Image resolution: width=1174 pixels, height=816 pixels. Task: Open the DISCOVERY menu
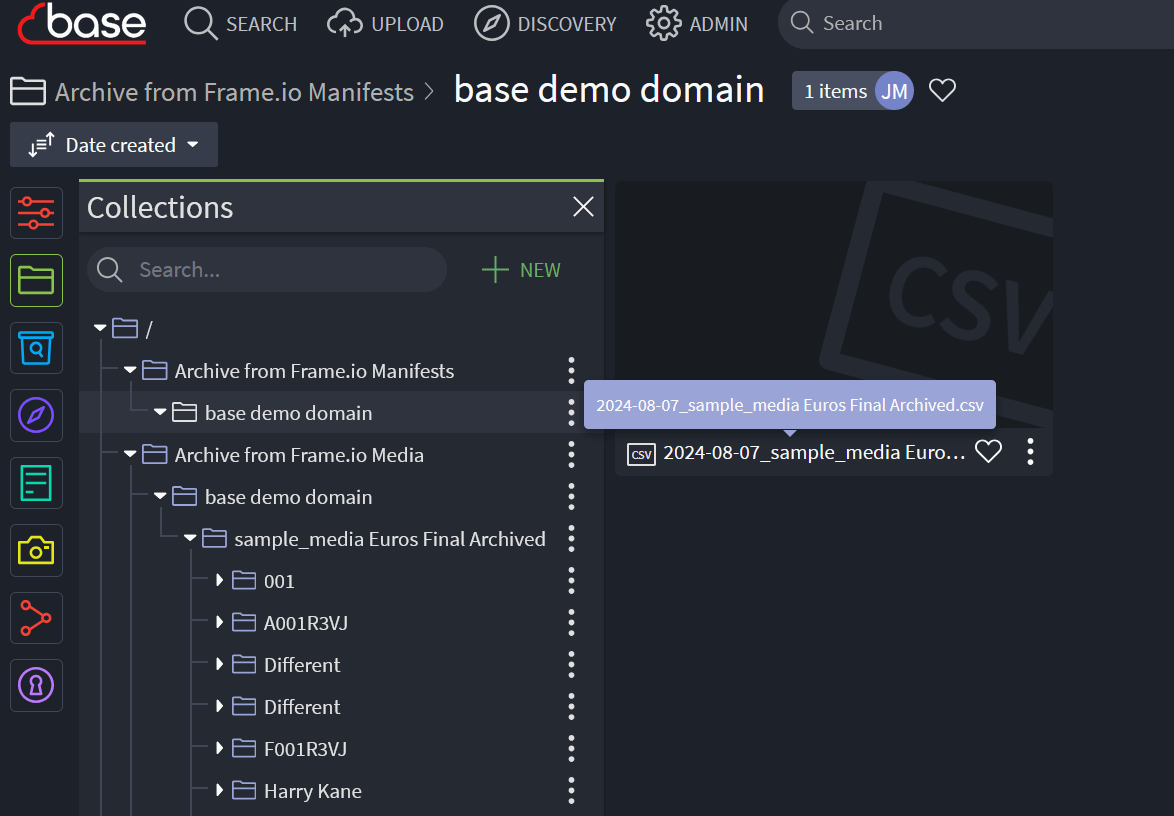click(545, 24)
